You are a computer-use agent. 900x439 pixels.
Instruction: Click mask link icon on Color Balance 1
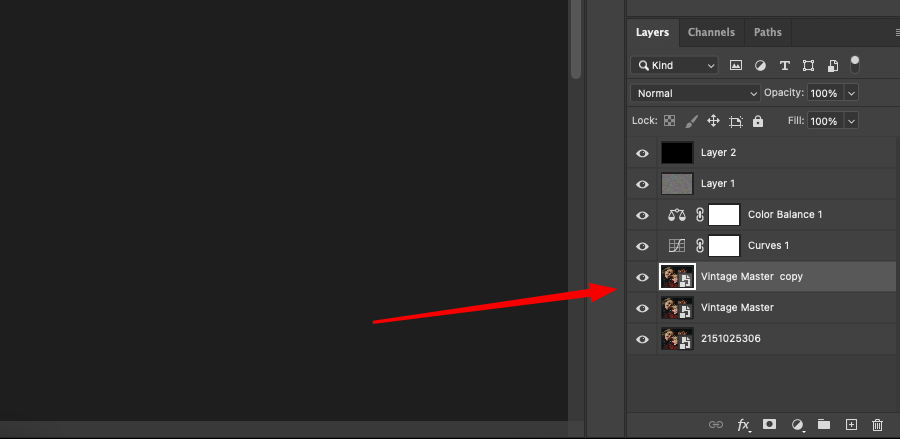click(699, 215)
